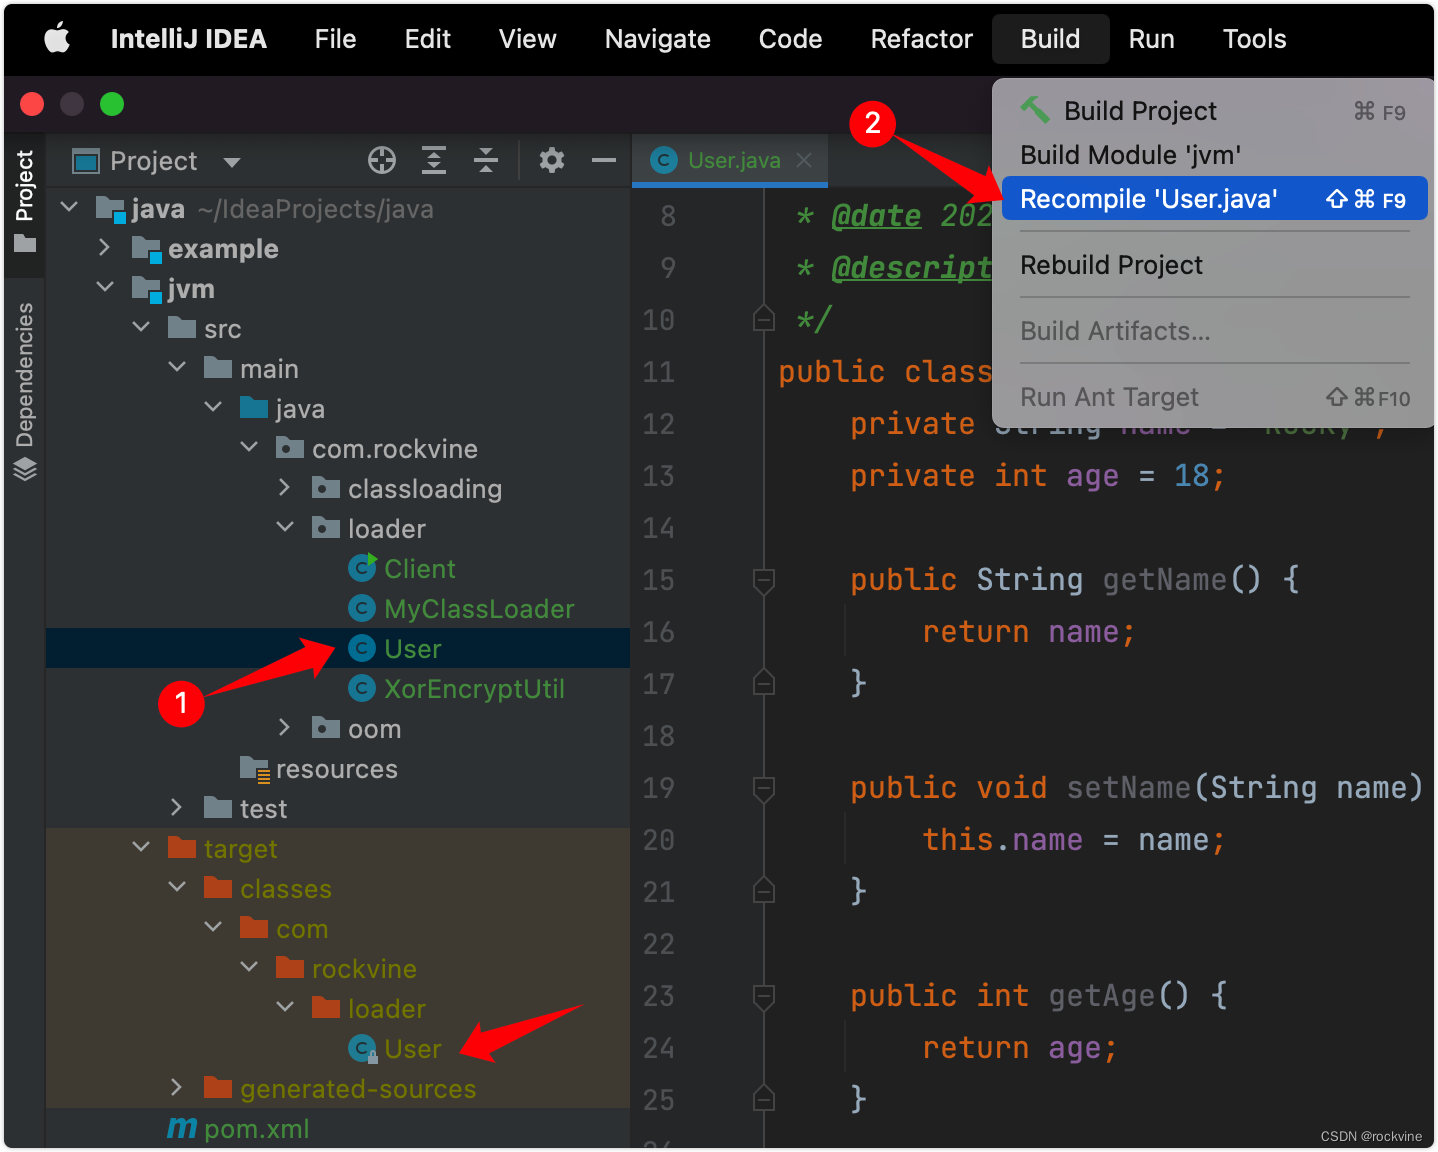The height and width of the screenshot is (1152, 1438).
Task: Click the Collapse All icon in Project toolbar
Action: (x=486, y=160)
